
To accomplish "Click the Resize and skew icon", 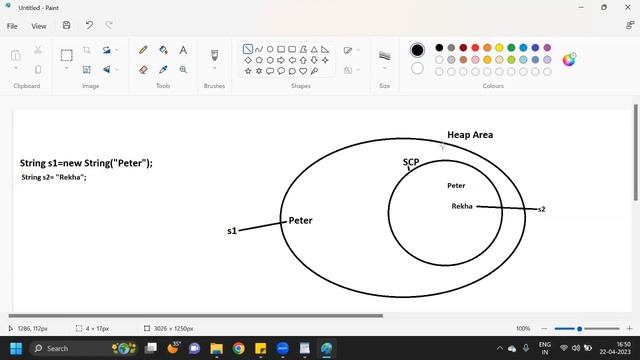I will point(87,70).
